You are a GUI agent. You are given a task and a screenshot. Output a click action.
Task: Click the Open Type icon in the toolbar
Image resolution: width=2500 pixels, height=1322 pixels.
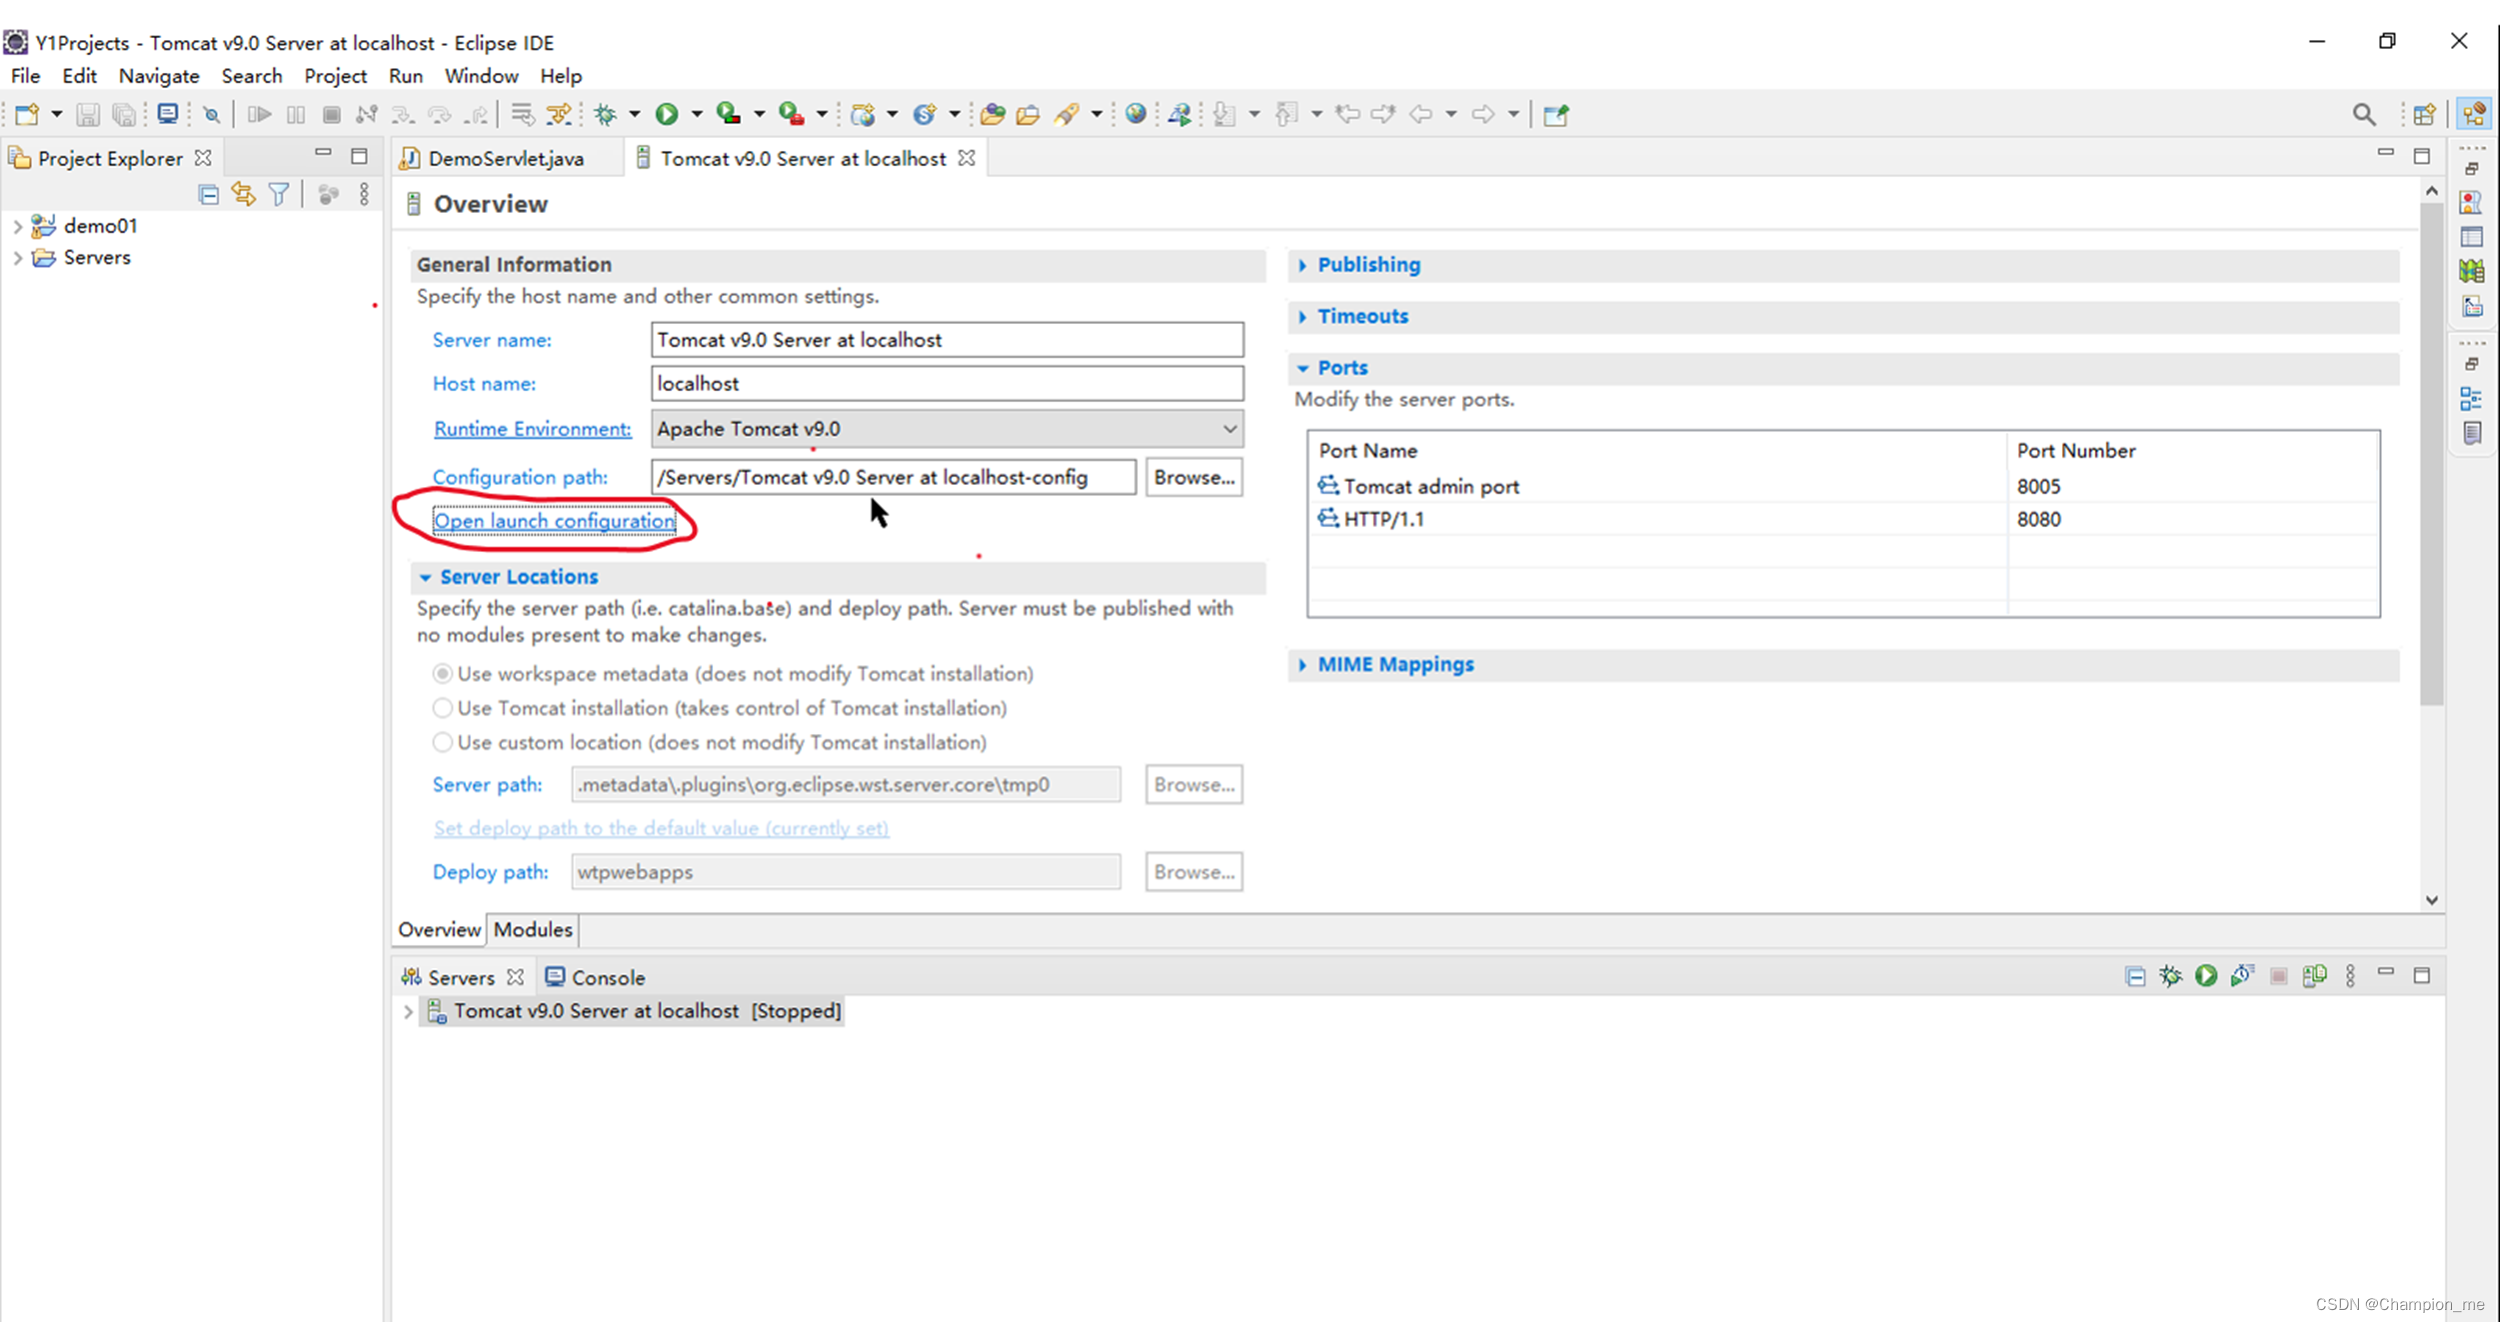pos(992,115)
